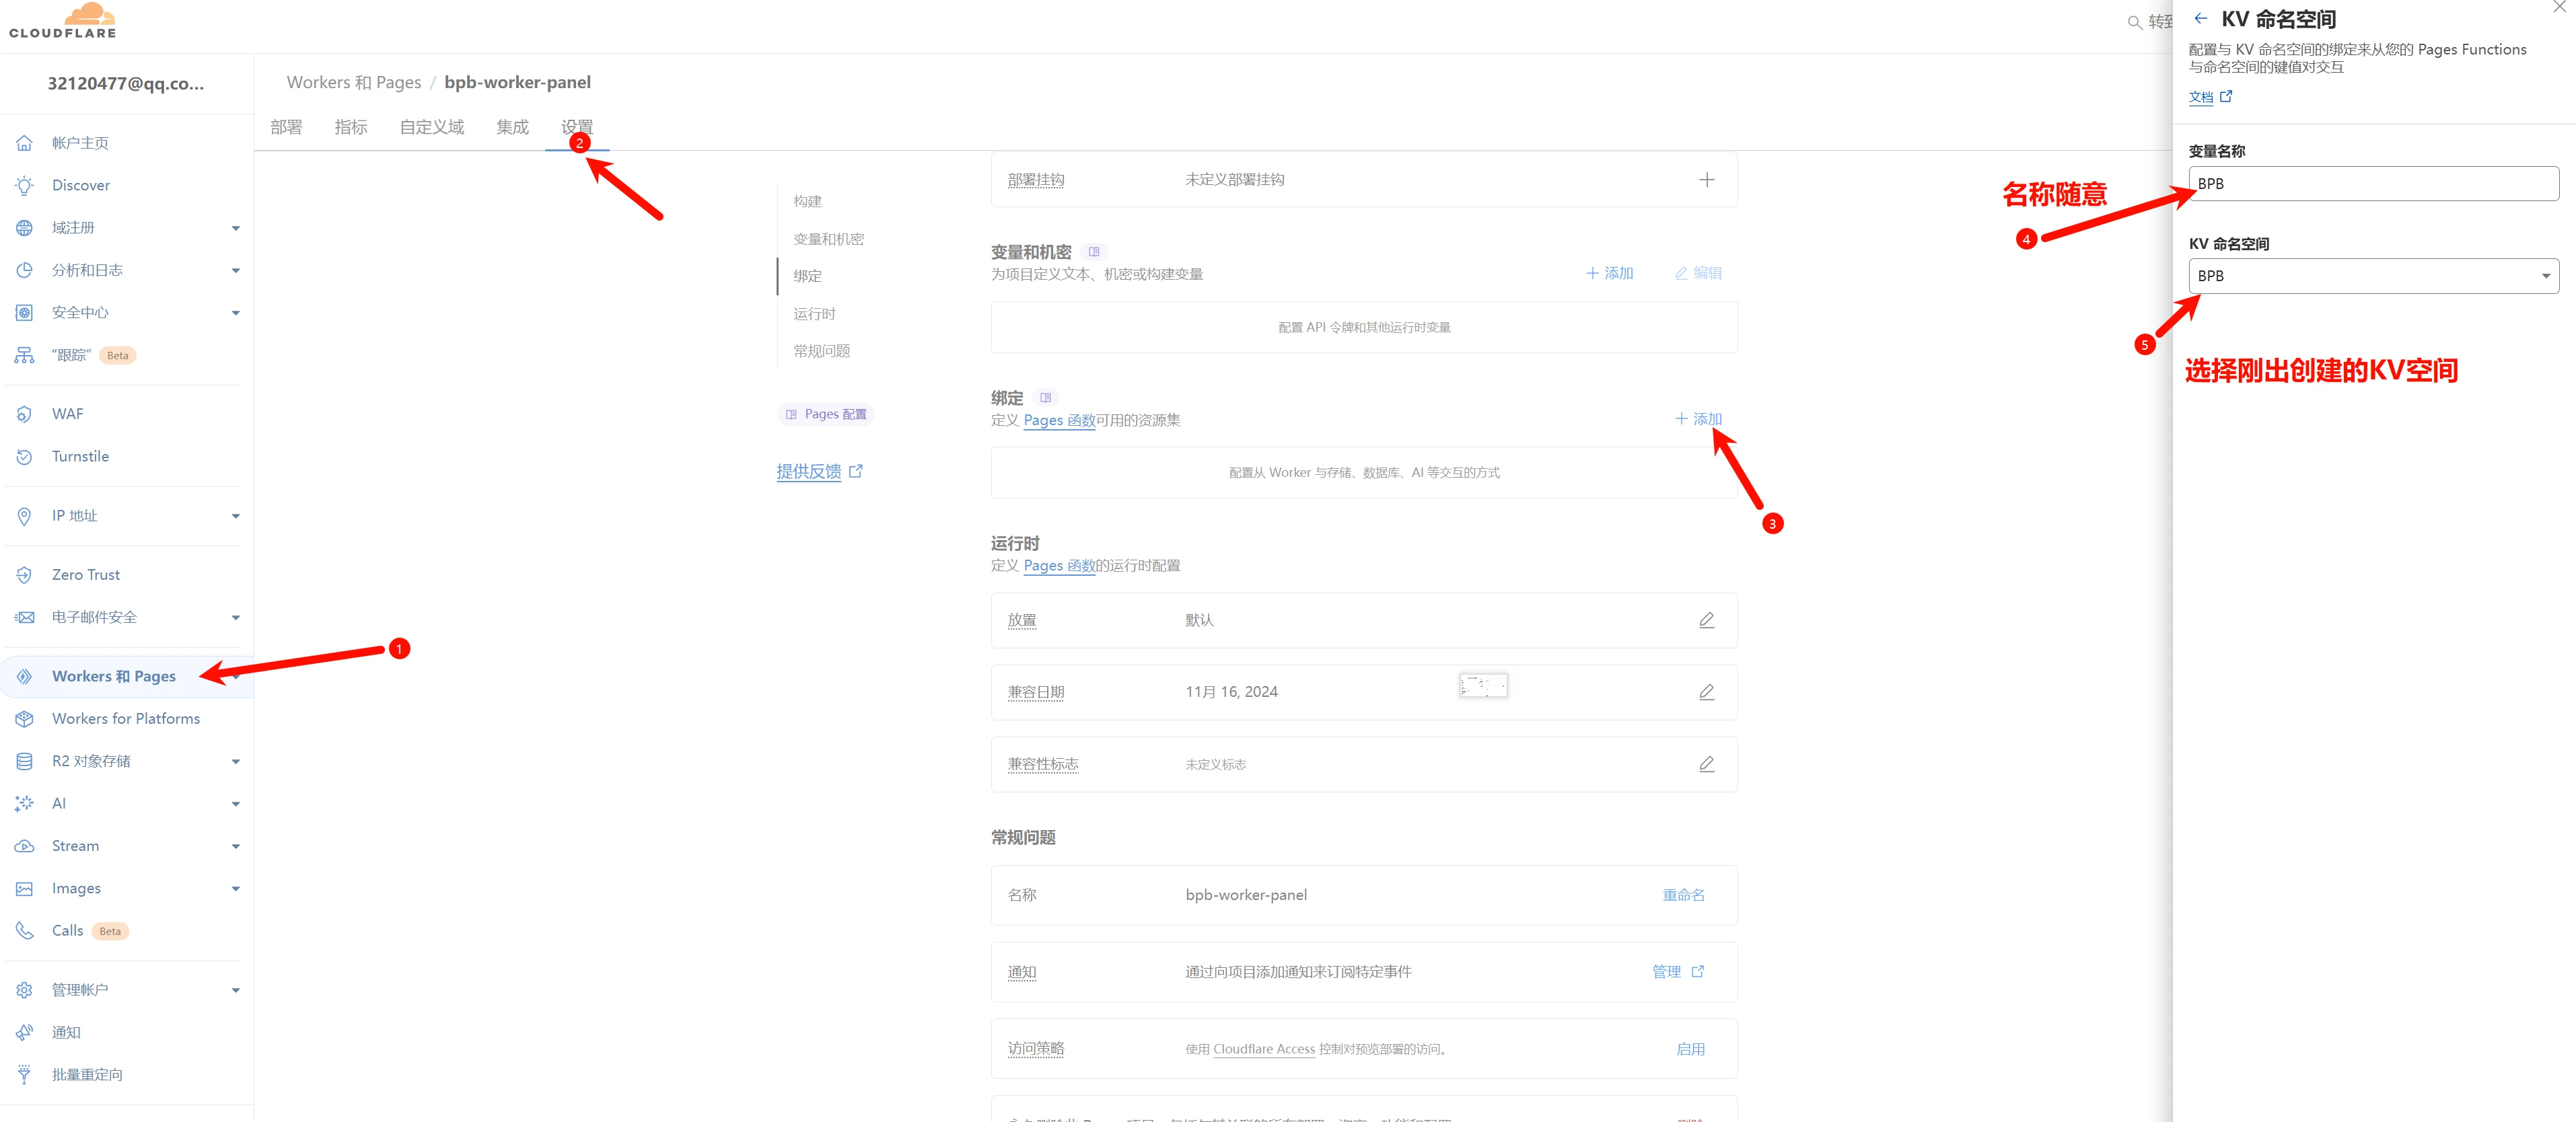Click the 安全中心 icon

point(24,313)
